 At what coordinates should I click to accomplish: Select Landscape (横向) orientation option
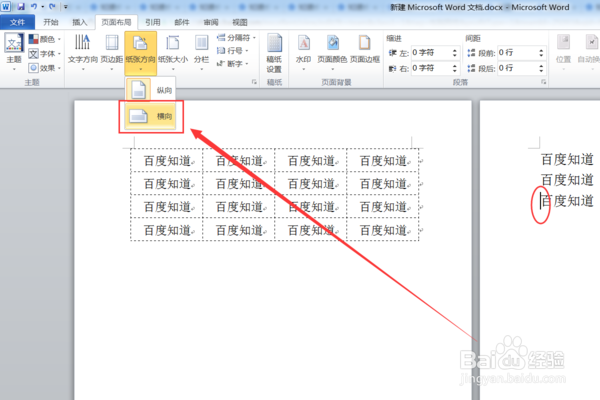click(x=150, y=116)
